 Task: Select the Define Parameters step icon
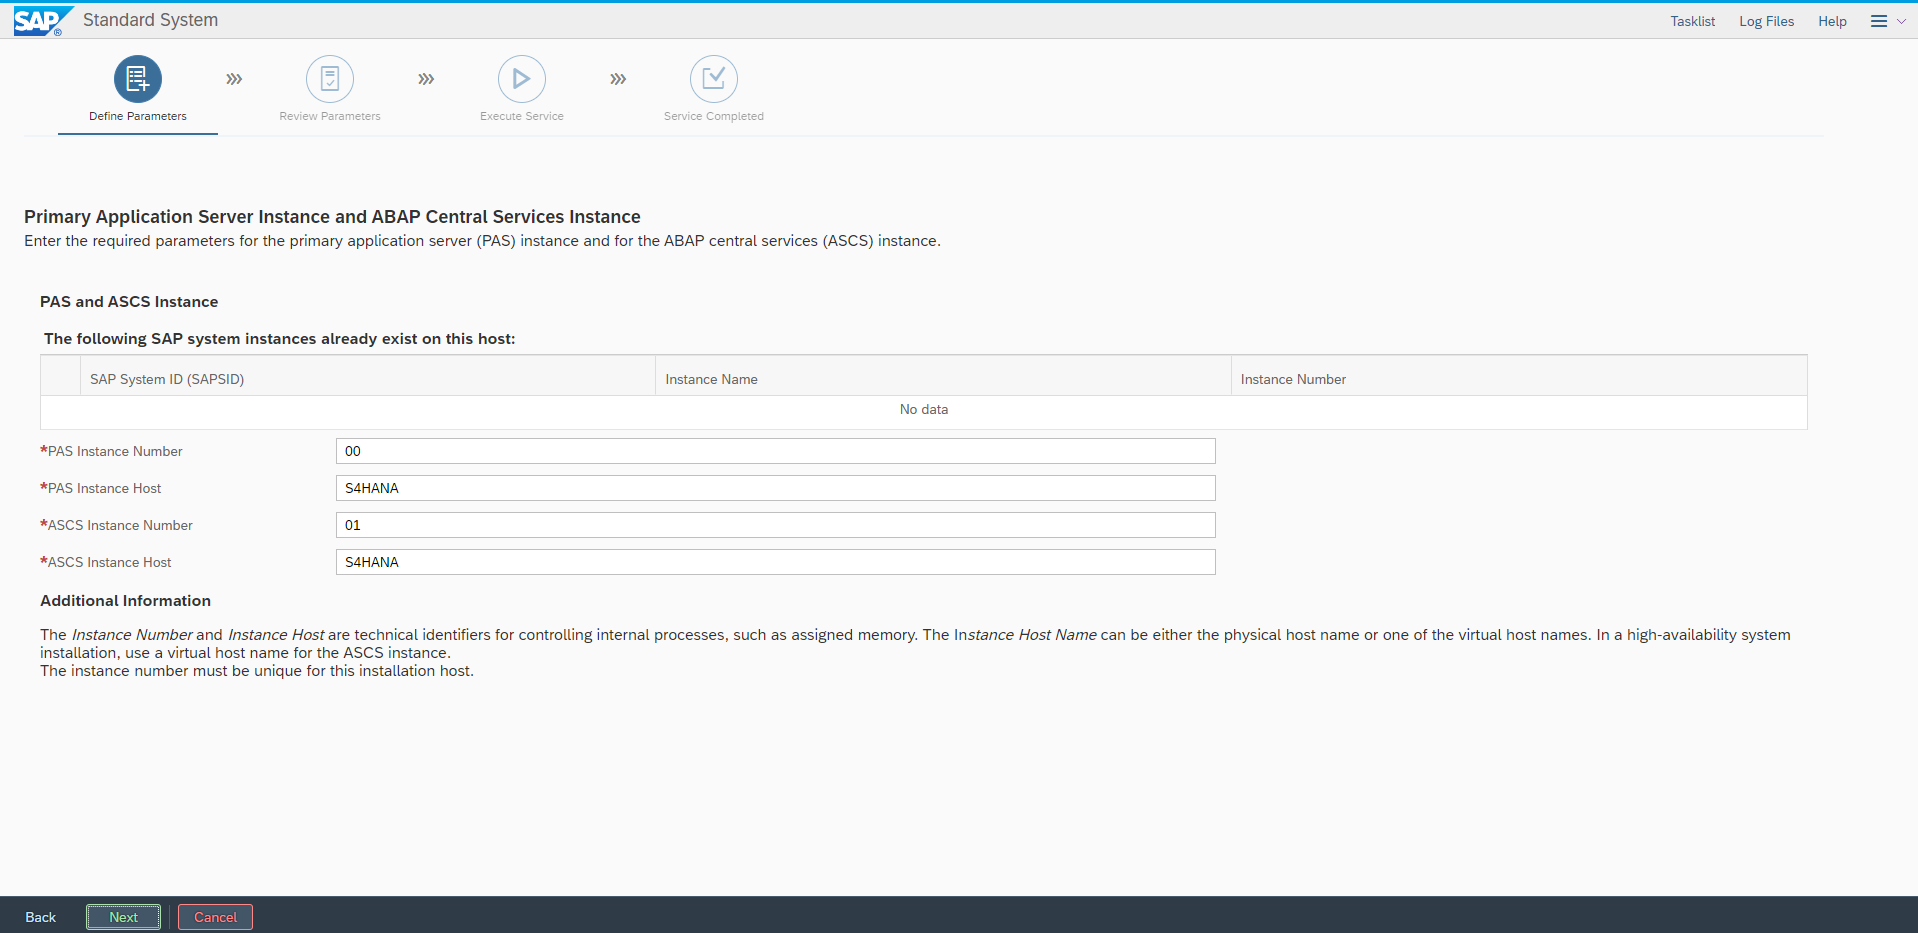click(x=138, y=79)
